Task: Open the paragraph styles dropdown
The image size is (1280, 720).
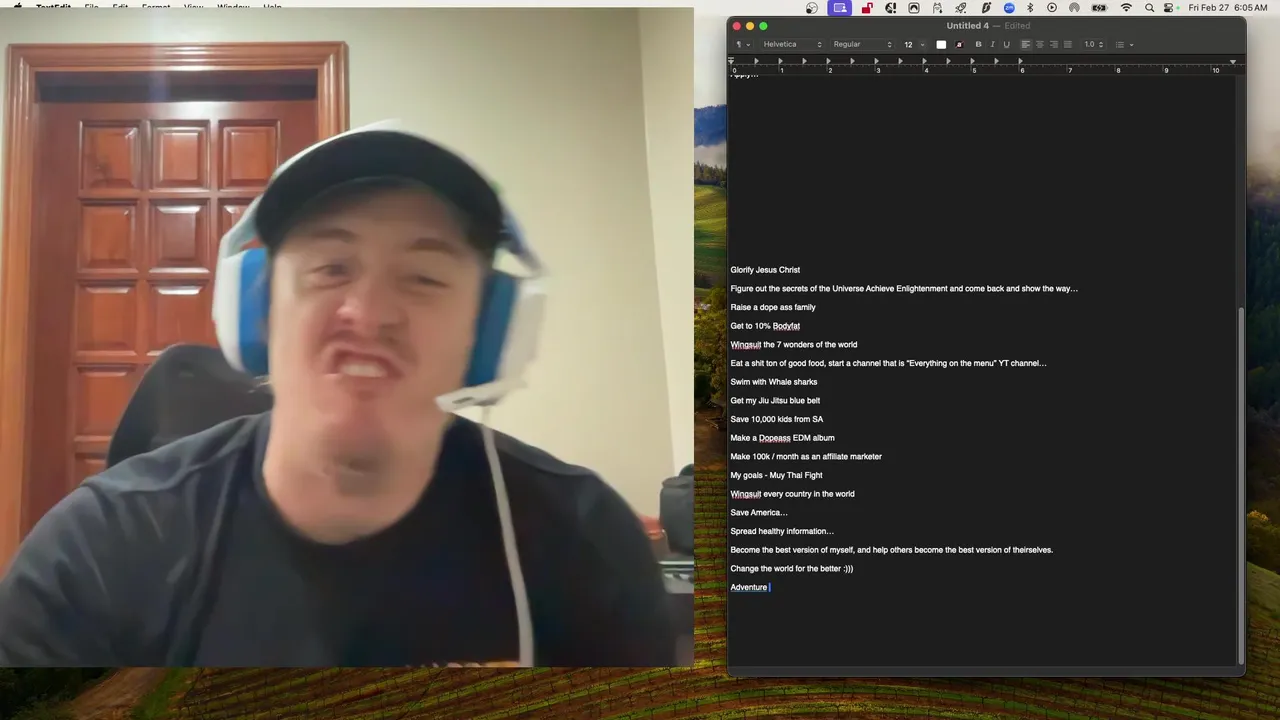Action: click(743, 44)
